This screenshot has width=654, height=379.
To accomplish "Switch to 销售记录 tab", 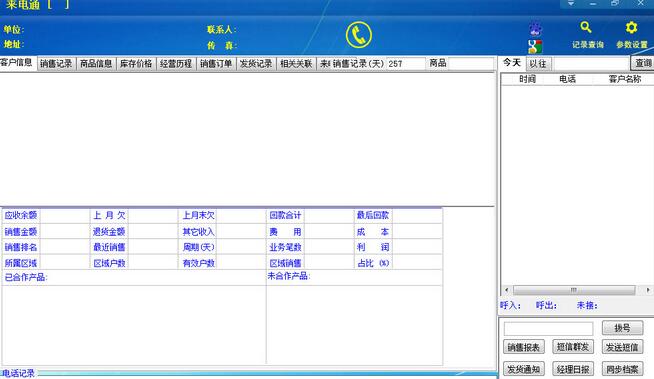I will pyautogui.click(x=56, y=64).
